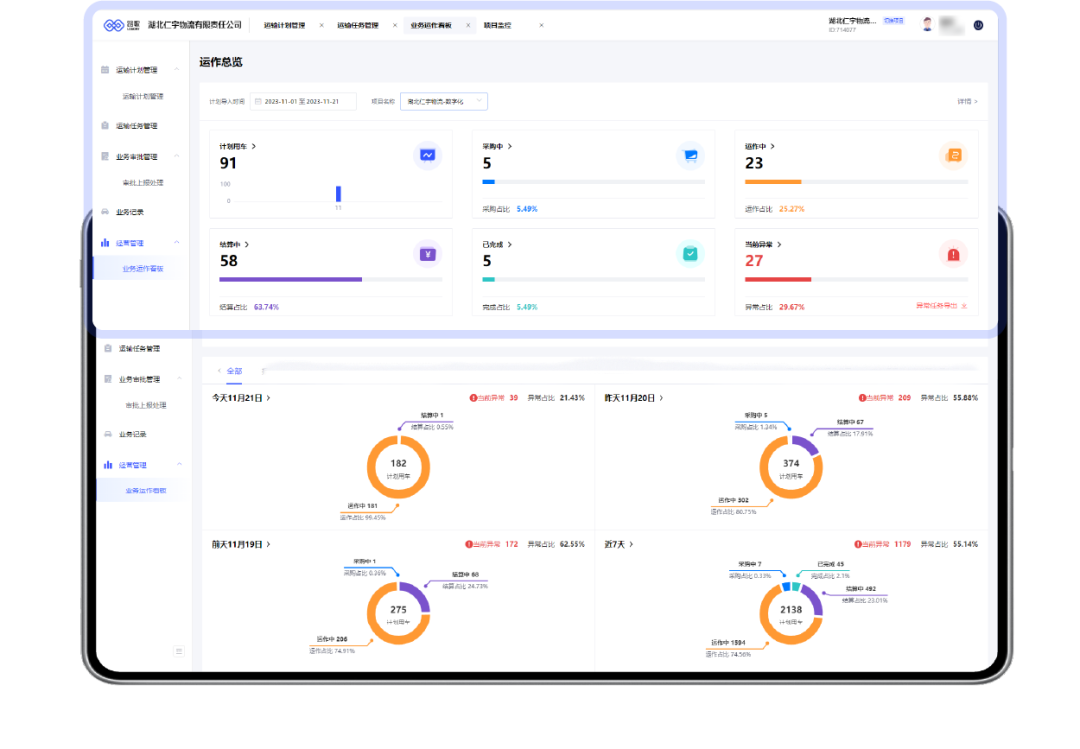Close the 运输任务管理 tab with its X

(x=395, y=25)
